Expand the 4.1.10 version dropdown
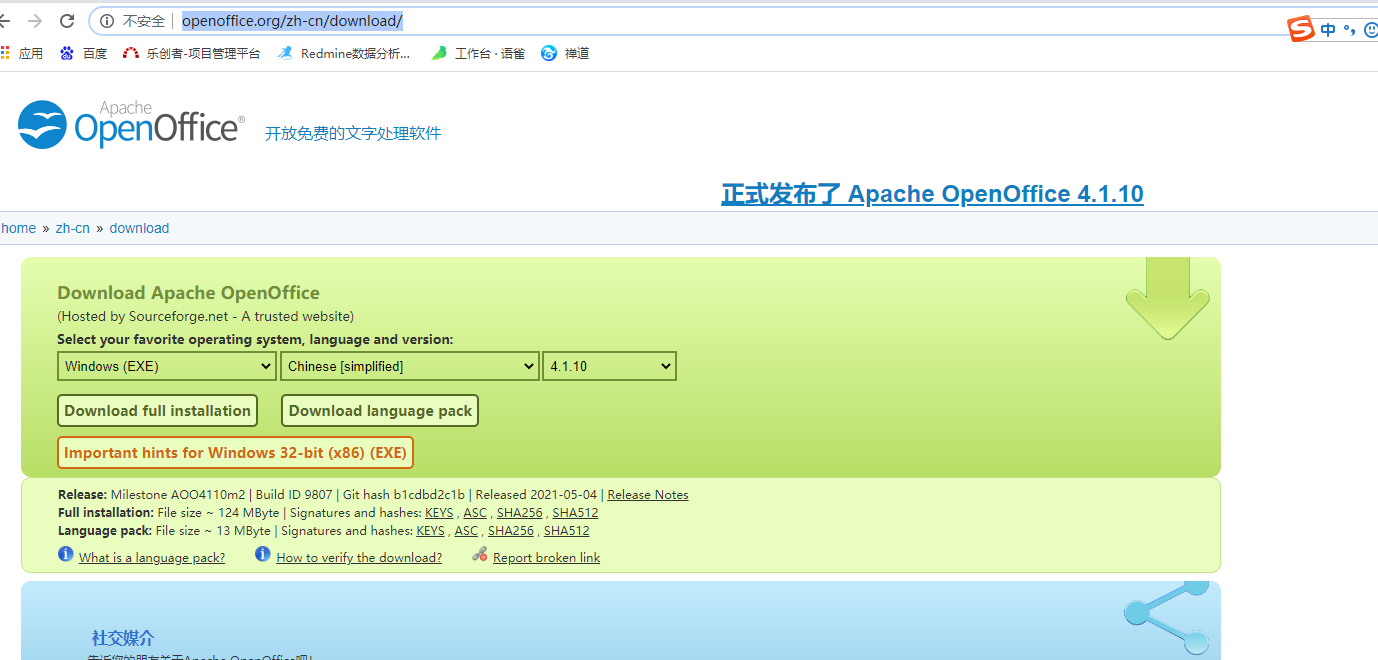The height and width of the screenshot is (660, 1378). [x=609, y=366]
